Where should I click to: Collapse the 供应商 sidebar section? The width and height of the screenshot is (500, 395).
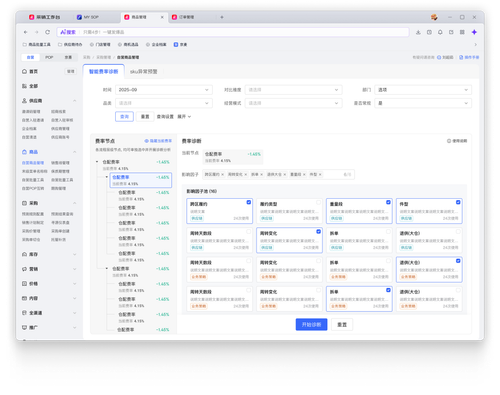point(75,101)
